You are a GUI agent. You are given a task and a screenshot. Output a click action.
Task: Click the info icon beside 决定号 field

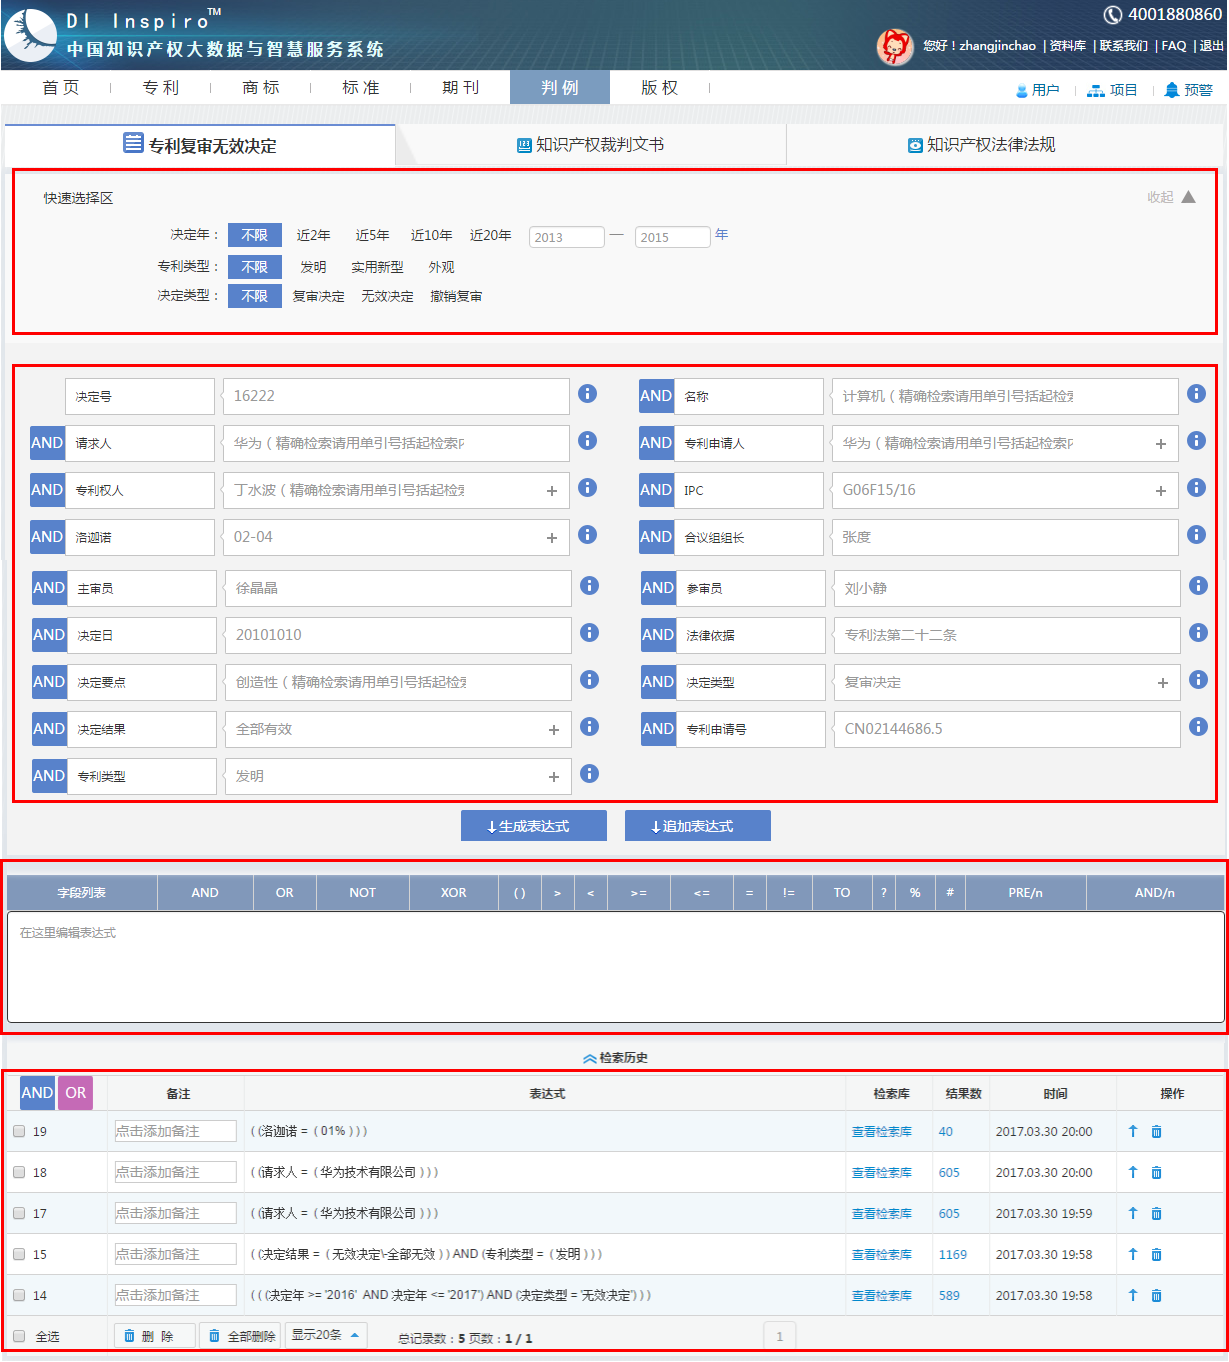pos(588,394)
